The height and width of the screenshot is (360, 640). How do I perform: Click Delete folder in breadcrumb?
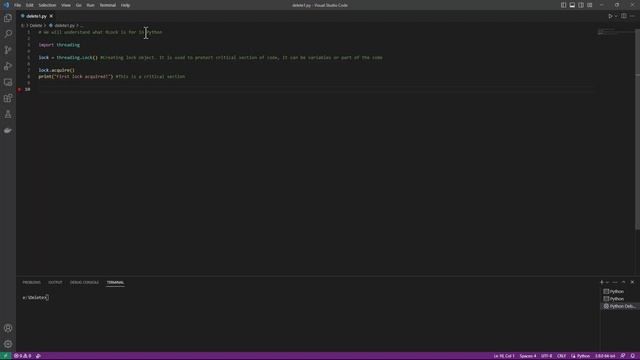(x=36, y=25)
